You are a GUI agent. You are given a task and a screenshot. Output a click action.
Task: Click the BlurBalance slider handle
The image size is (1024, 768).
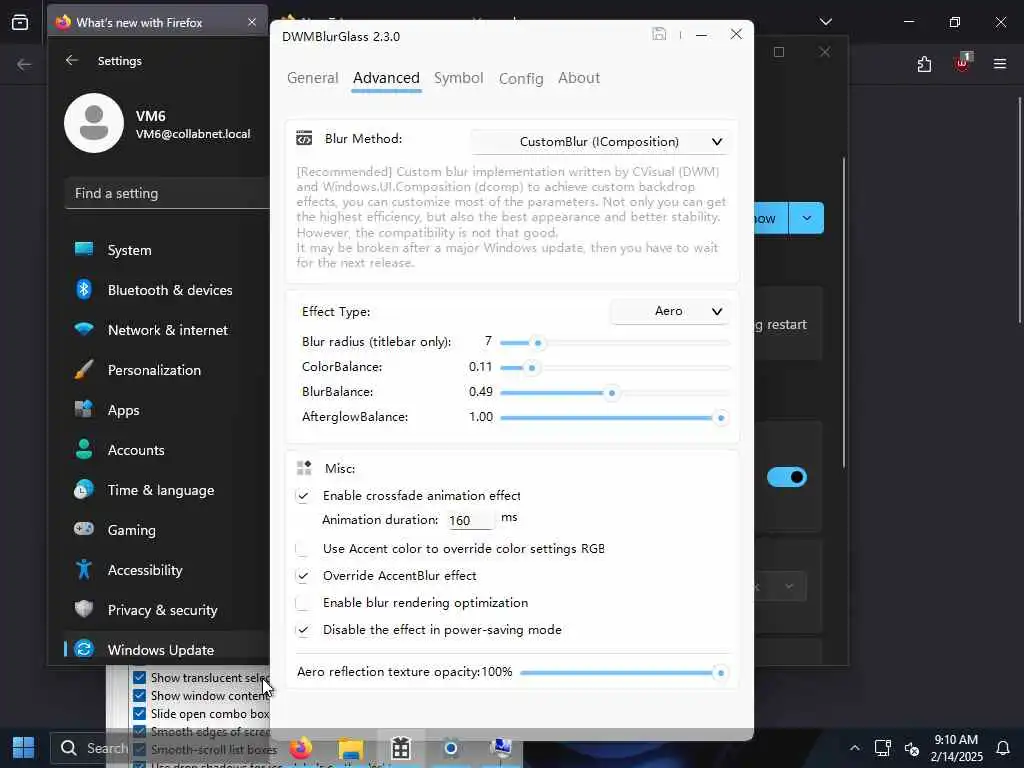(611, 393)
